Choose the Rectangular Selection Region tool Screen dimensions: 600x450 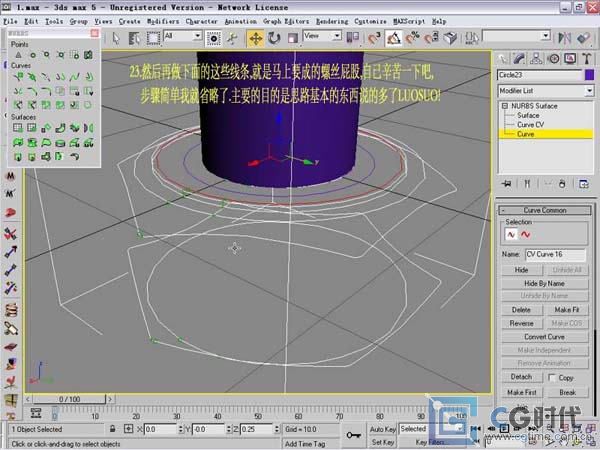pyautogui.click(x=153, y=38)
